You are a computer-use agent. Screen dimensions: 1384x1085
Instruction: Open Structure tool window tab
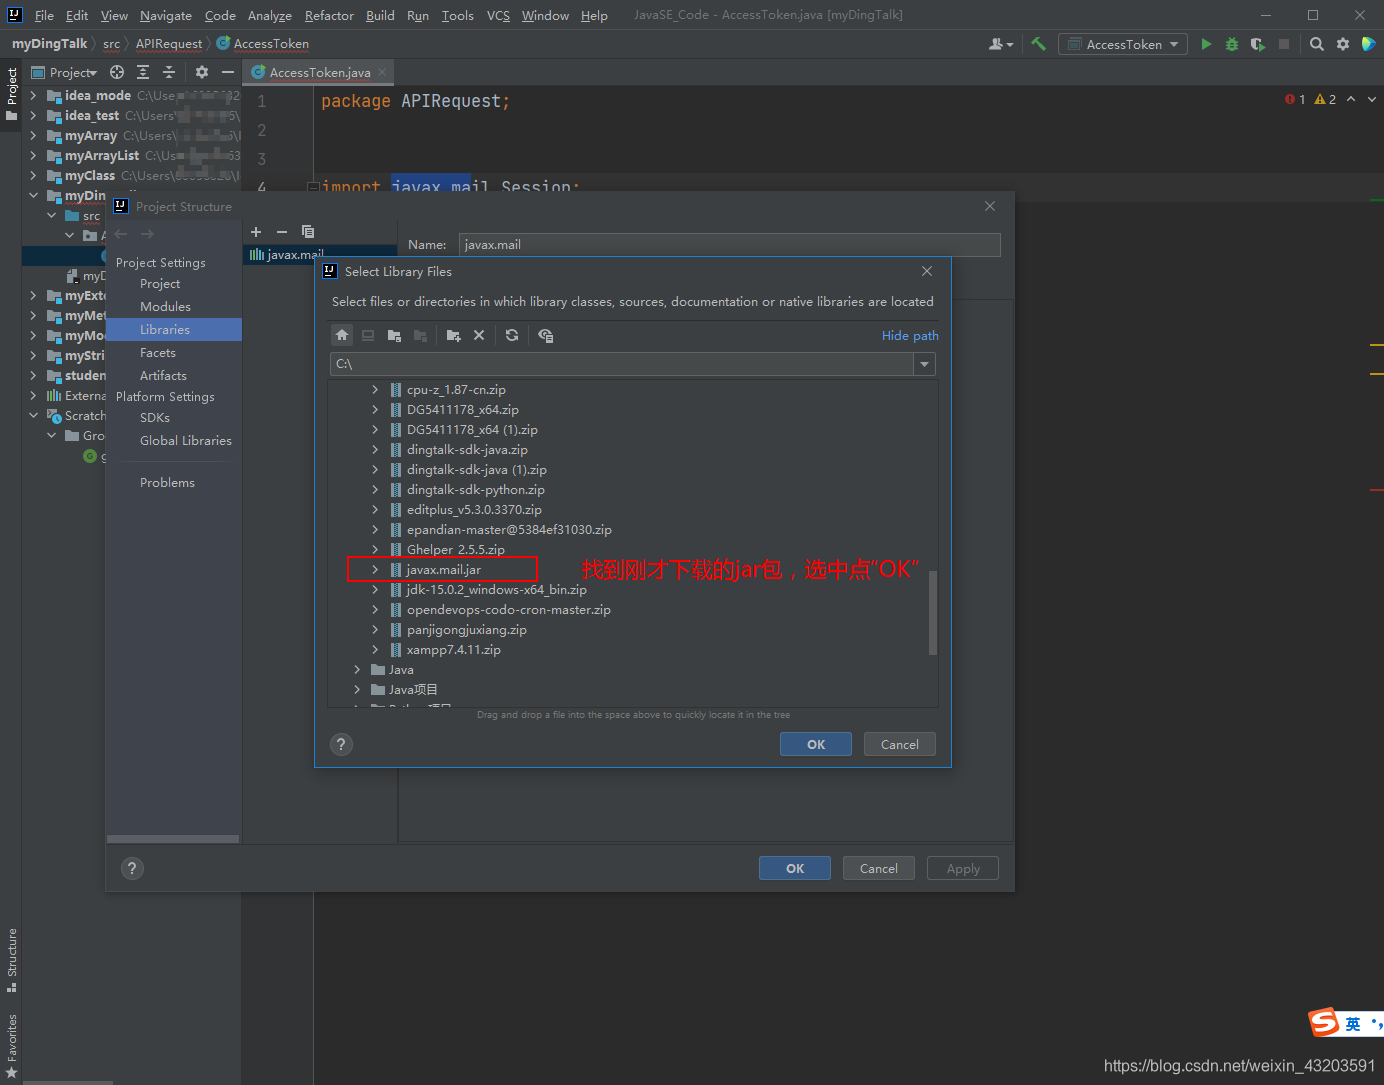tap(12, 961)
